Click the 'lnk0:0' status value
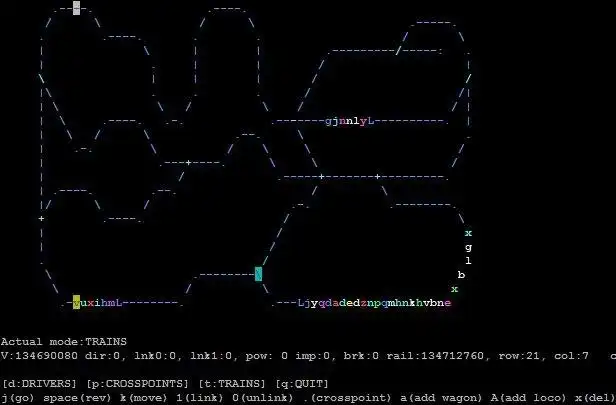This screenshot has width=616, height=405. click(157, 356)
